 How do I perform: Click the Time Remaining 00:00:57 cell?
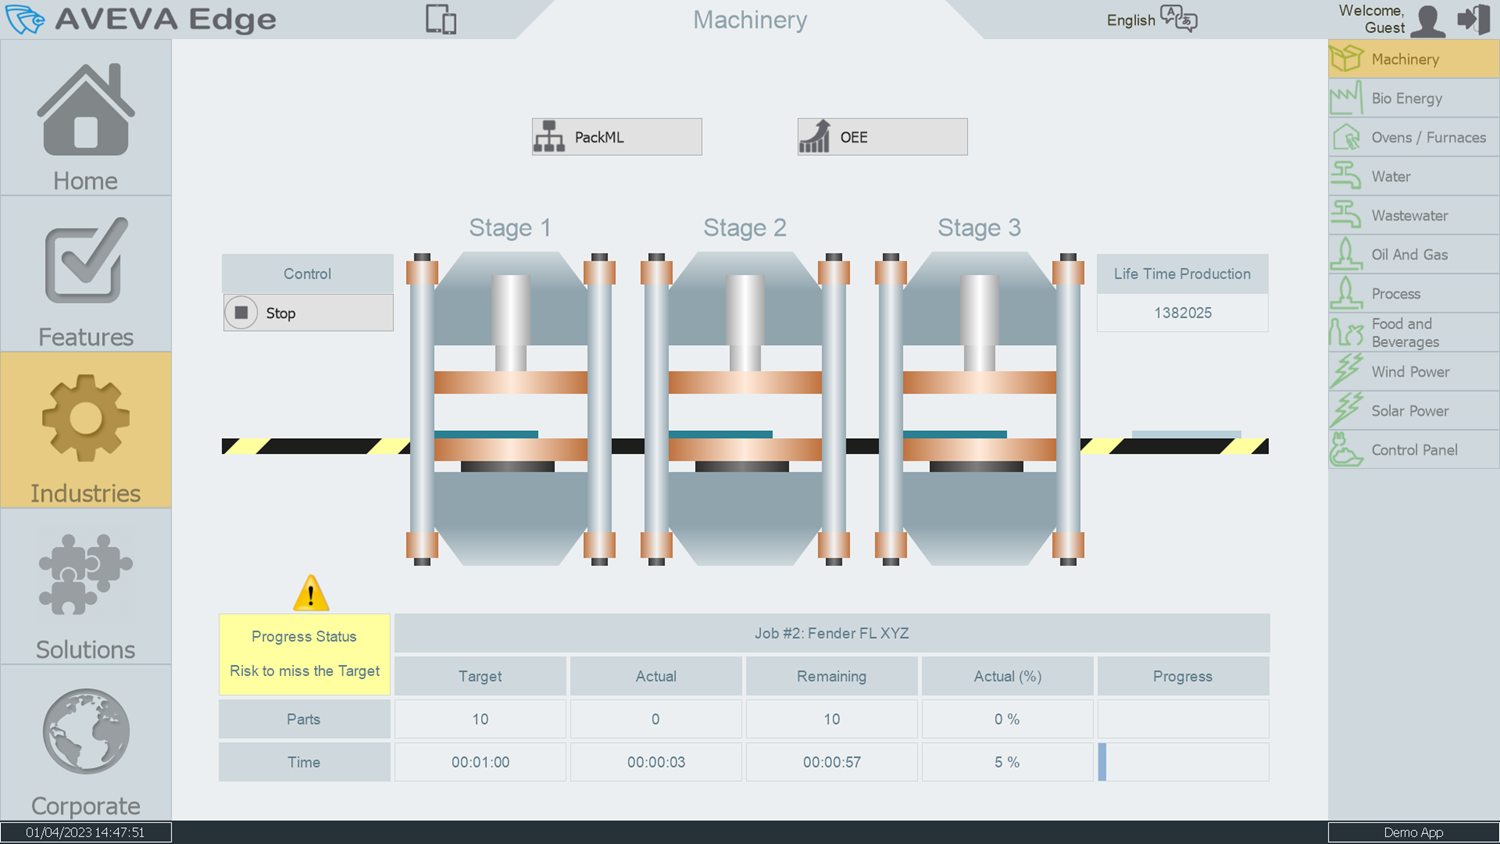(832, 762)
